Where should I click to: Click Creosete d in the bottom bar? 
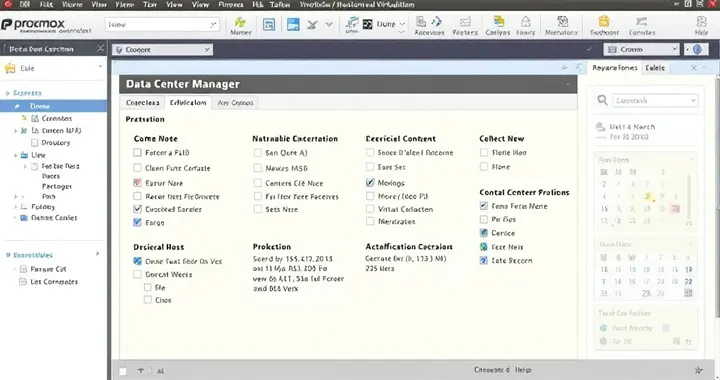(492, 369)
